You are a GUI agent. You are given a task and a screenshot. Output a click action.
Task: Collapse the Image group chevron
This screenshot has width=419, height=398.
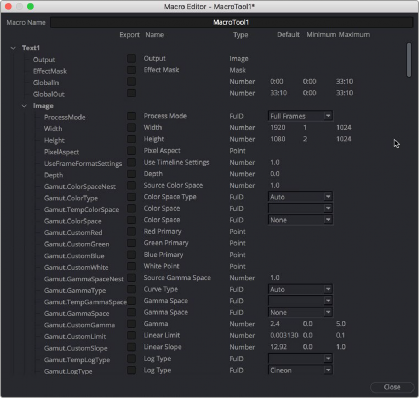point(24,106)
